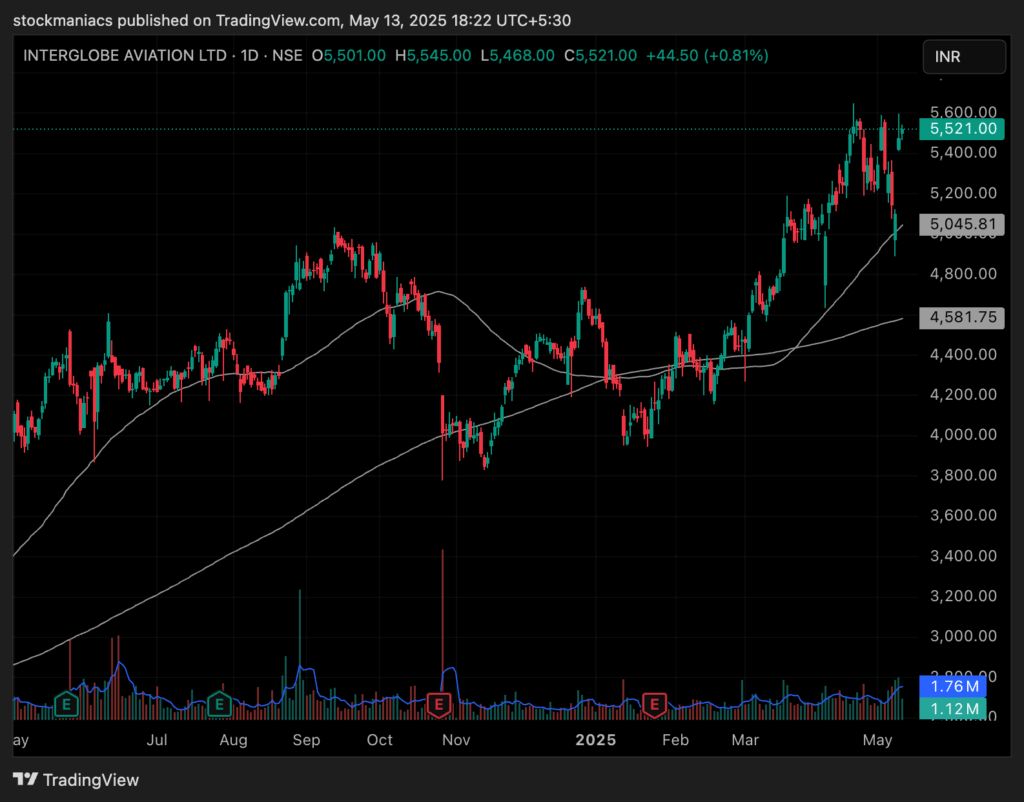1024x802 pixels.
Task: Open the INR currency selector
Action: [964, 57]
